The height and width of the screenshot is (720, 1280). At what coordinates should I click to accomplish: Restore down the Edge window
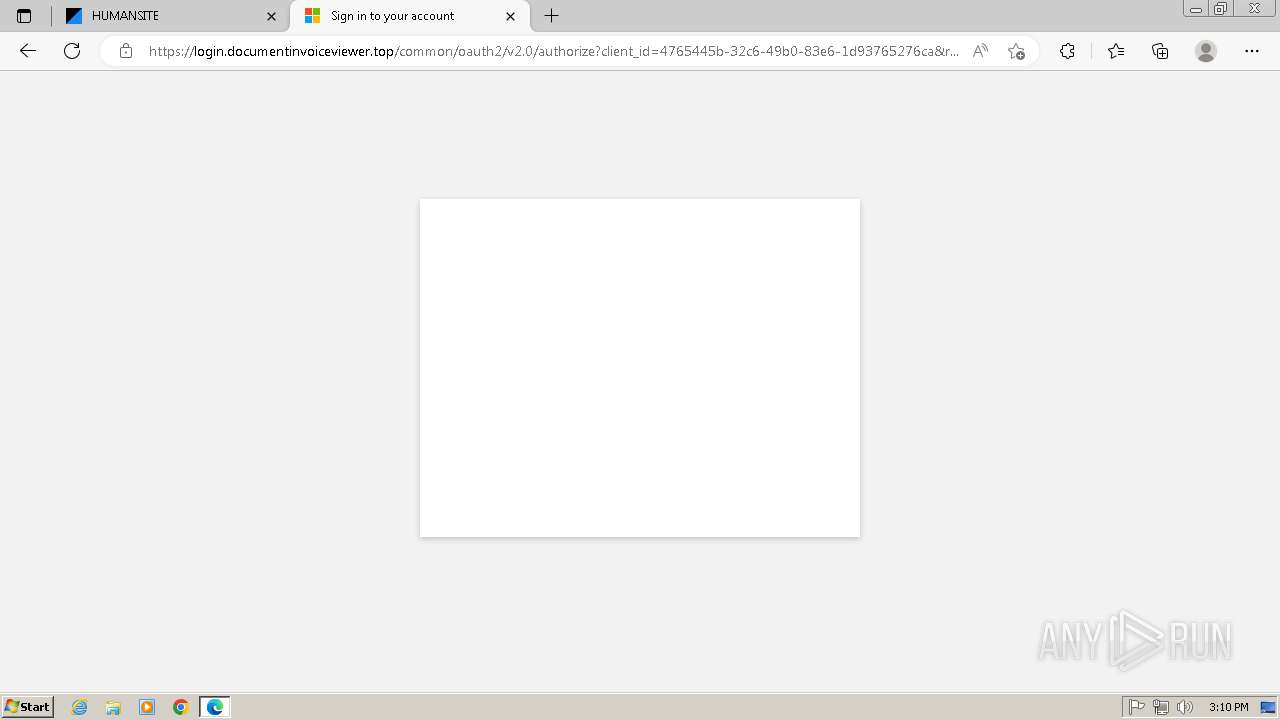tap(1221, 9)
